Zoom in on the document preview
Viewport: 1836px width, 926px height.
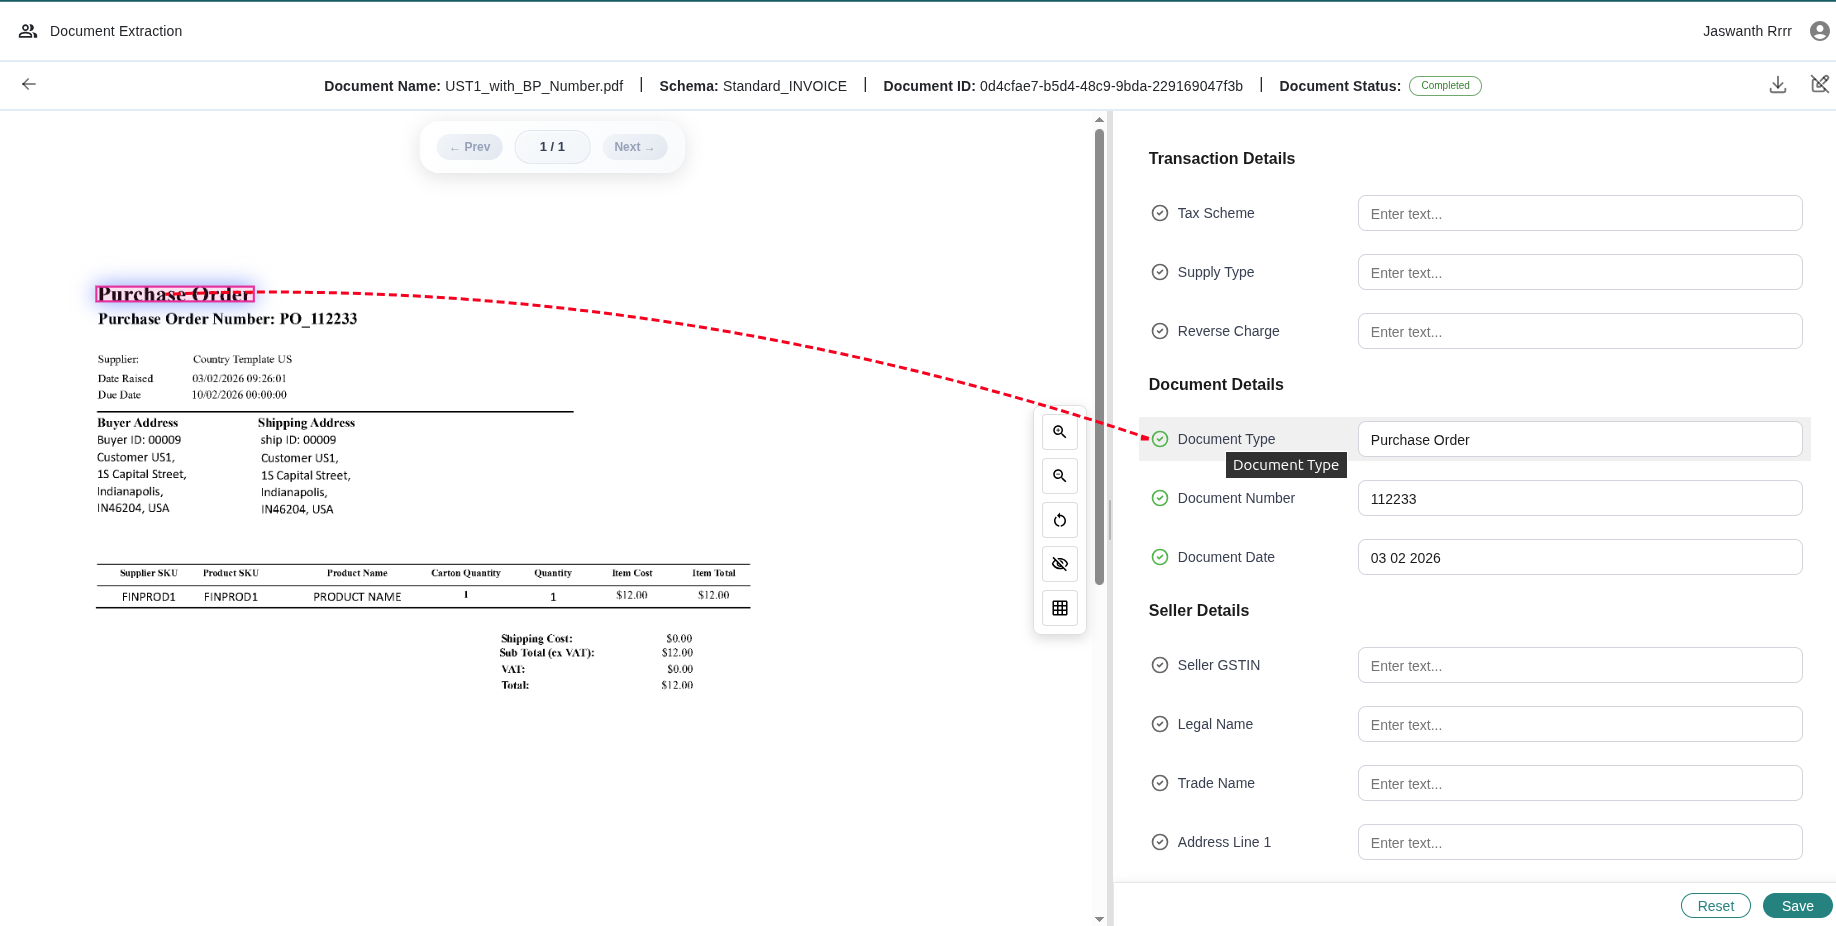(x=1059, y=431)
